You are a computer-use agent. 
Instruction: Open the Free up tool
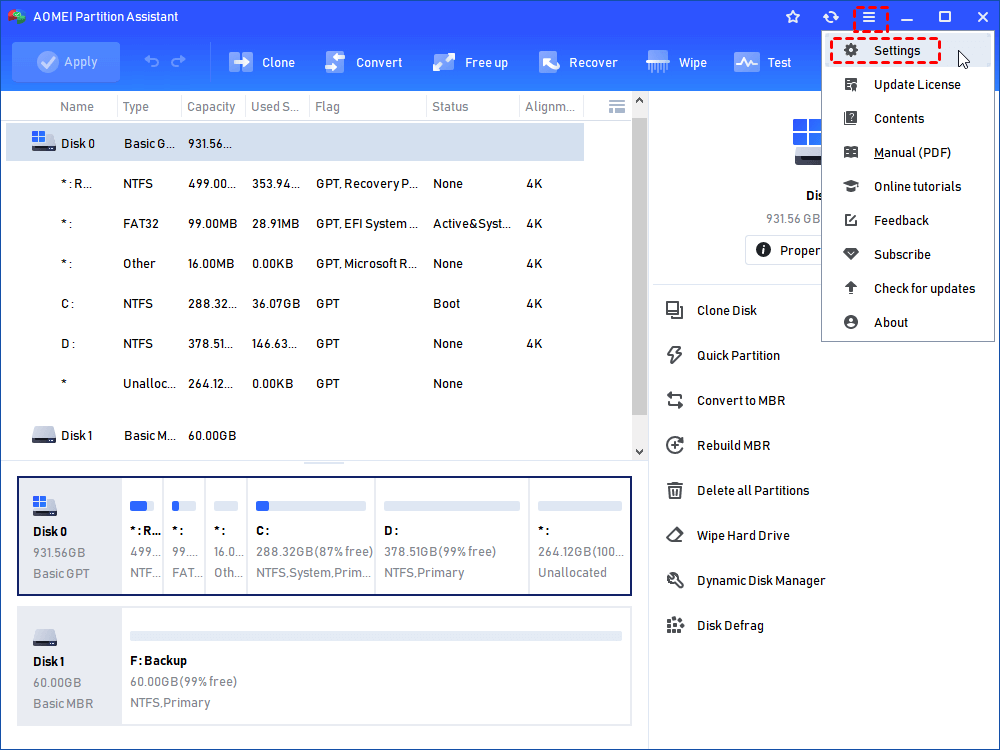click(470, 62)
